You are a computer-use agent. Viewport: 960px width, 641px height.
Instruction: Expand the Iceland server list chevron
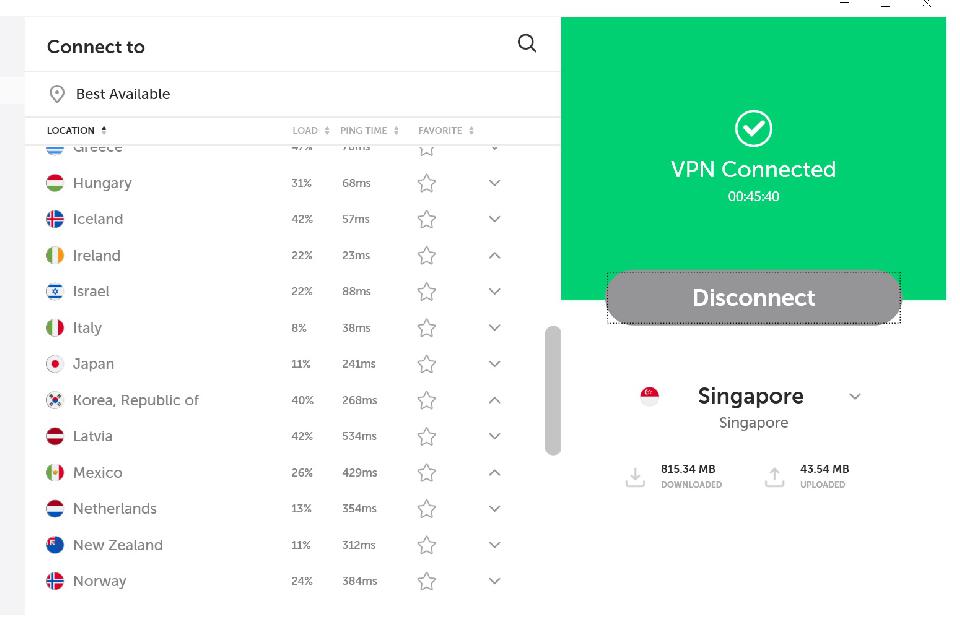[494, 219]
